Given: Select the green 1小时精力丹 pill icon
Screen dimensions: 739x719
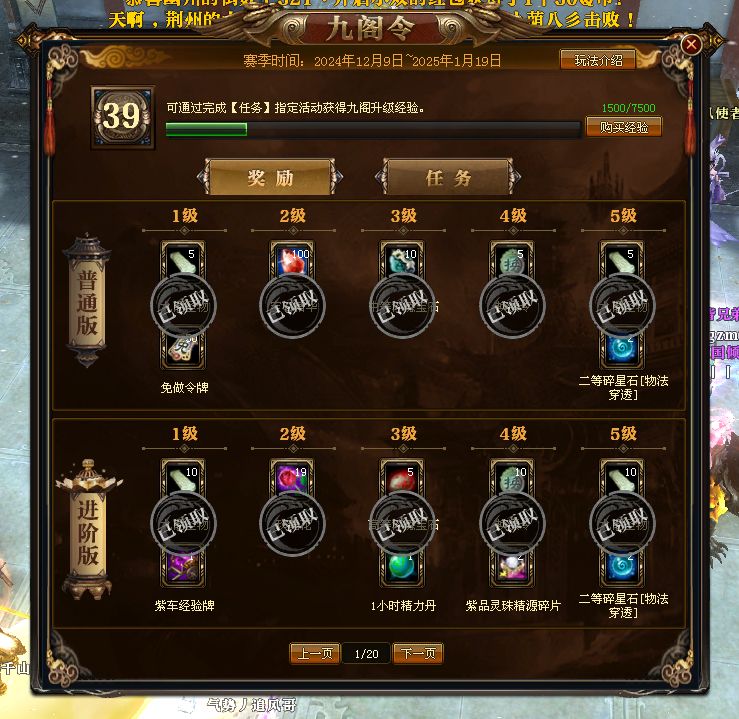Looking at the screenshot, I should click(402, 567).
